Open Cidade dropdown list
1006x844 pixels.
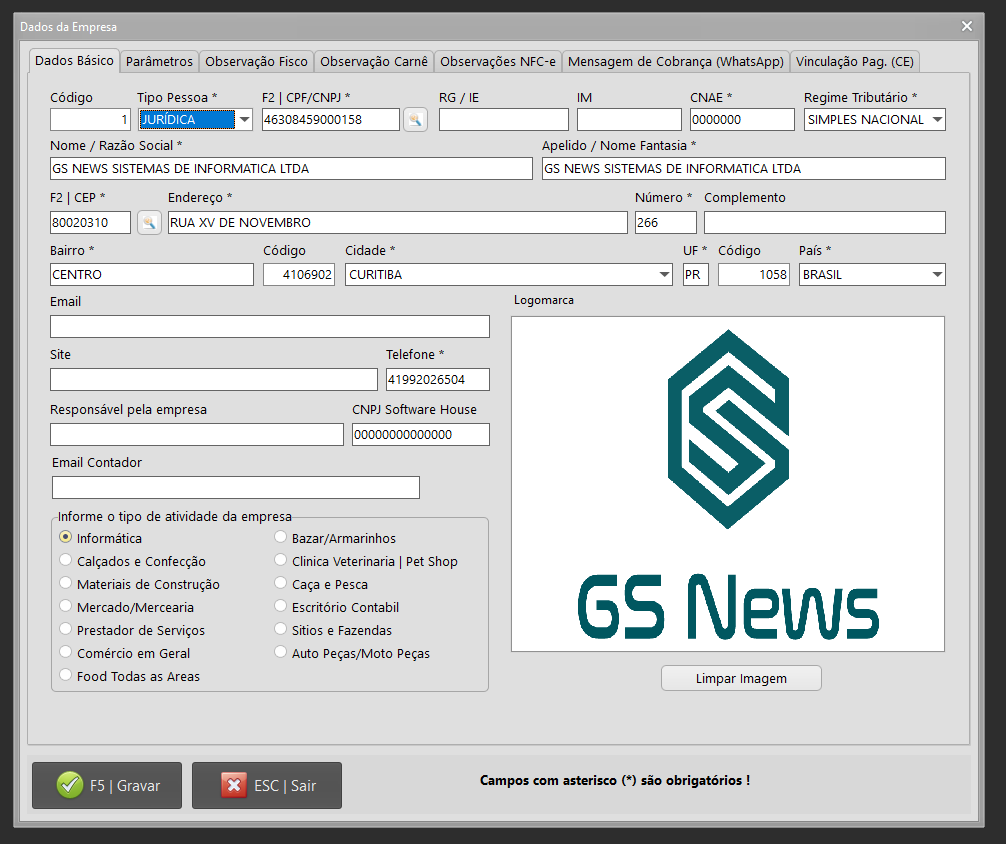coord(664,275)
